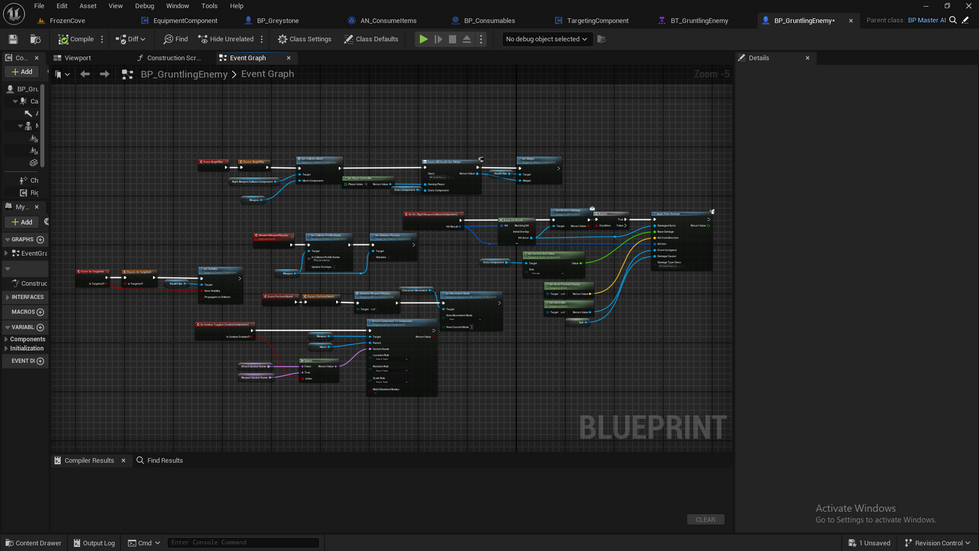
Task: Open the File menu
Action: 39,6
